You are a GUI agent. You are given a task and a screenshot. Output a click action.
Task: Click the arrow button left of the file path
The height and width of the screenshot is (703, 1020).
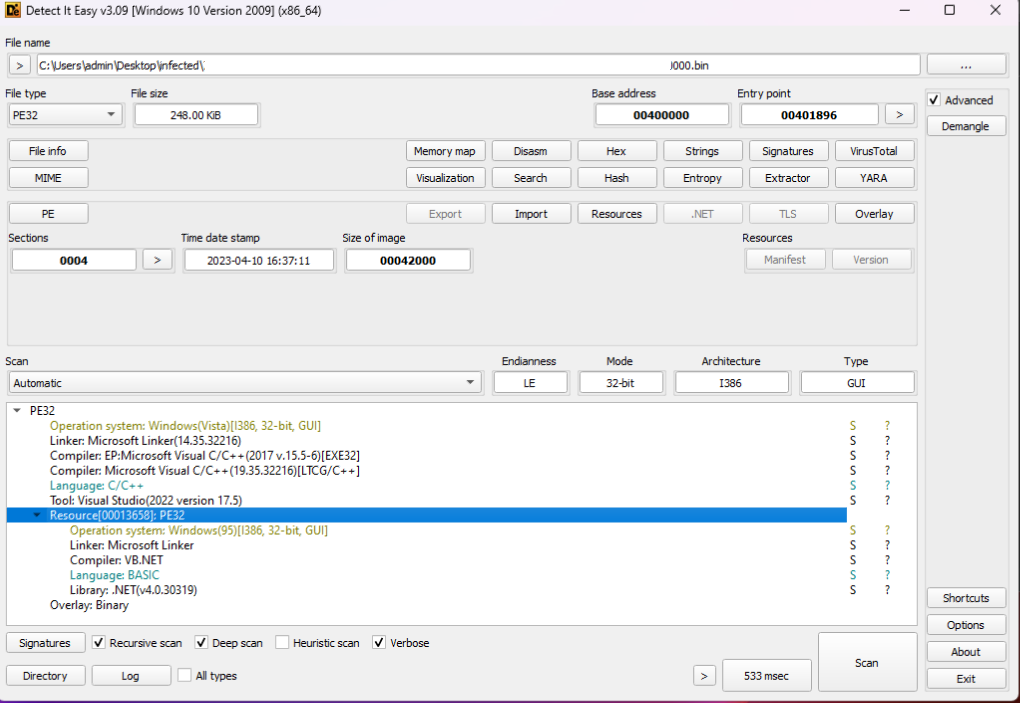(x=20, y=66)
